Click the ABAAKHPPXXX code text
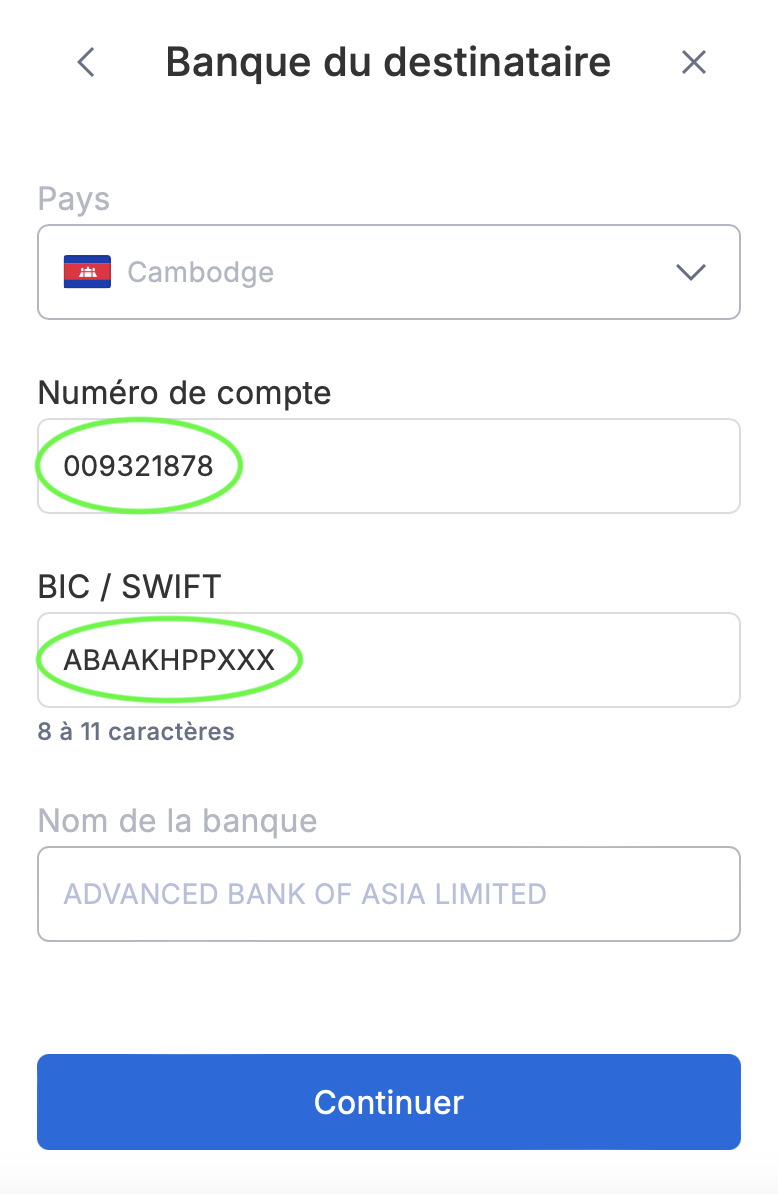 169,660
